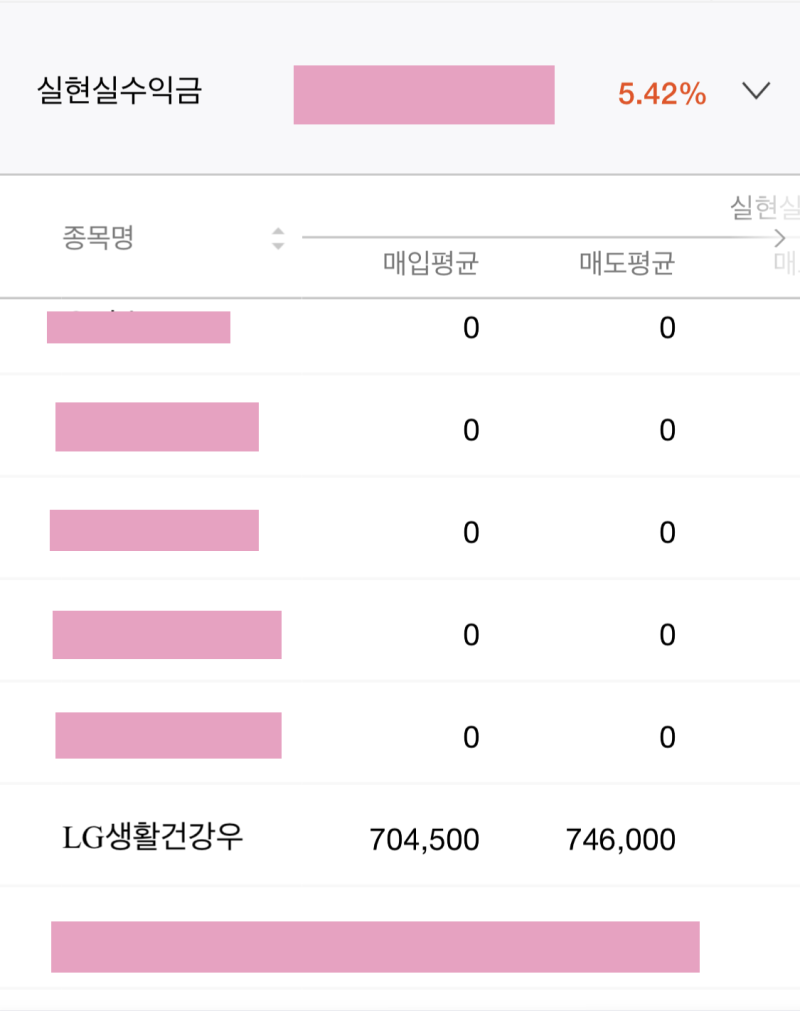This screenshot has width=800, height=1011.
Task: Tap LG생활건강우 sell average 746,000
Action: coord(620,840)
